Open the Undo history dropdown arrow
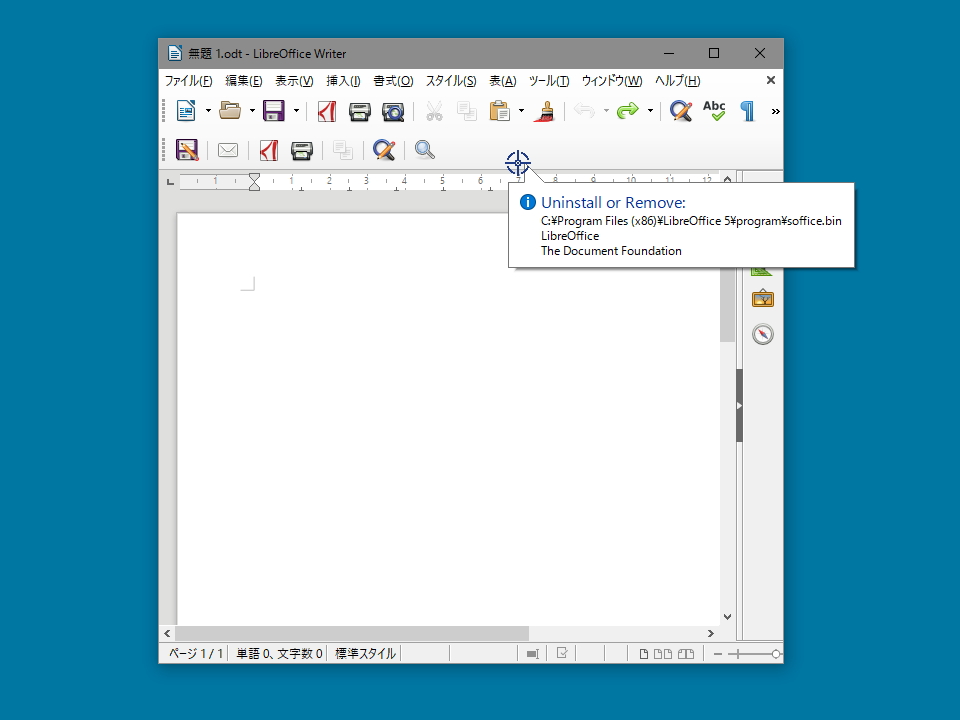This screenshot has height=720, width=960. click(x=606, y=111)
